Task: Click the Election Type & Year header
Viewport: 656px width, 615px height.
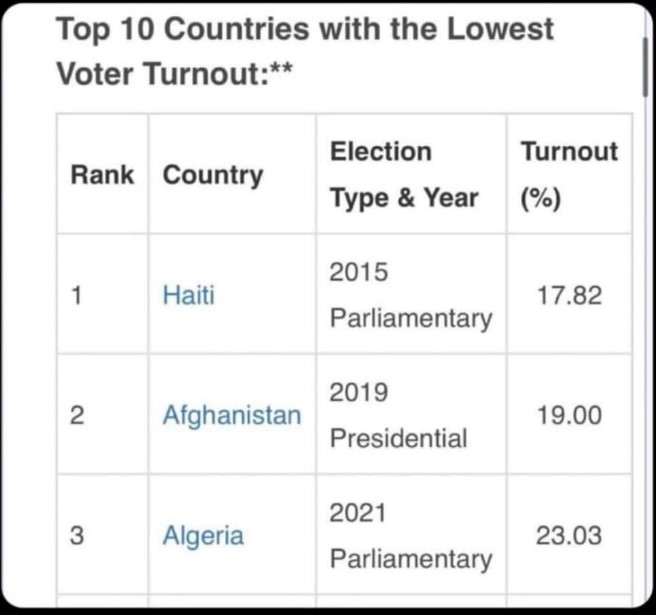Action: pyautogui.click(x=404, y=175)
